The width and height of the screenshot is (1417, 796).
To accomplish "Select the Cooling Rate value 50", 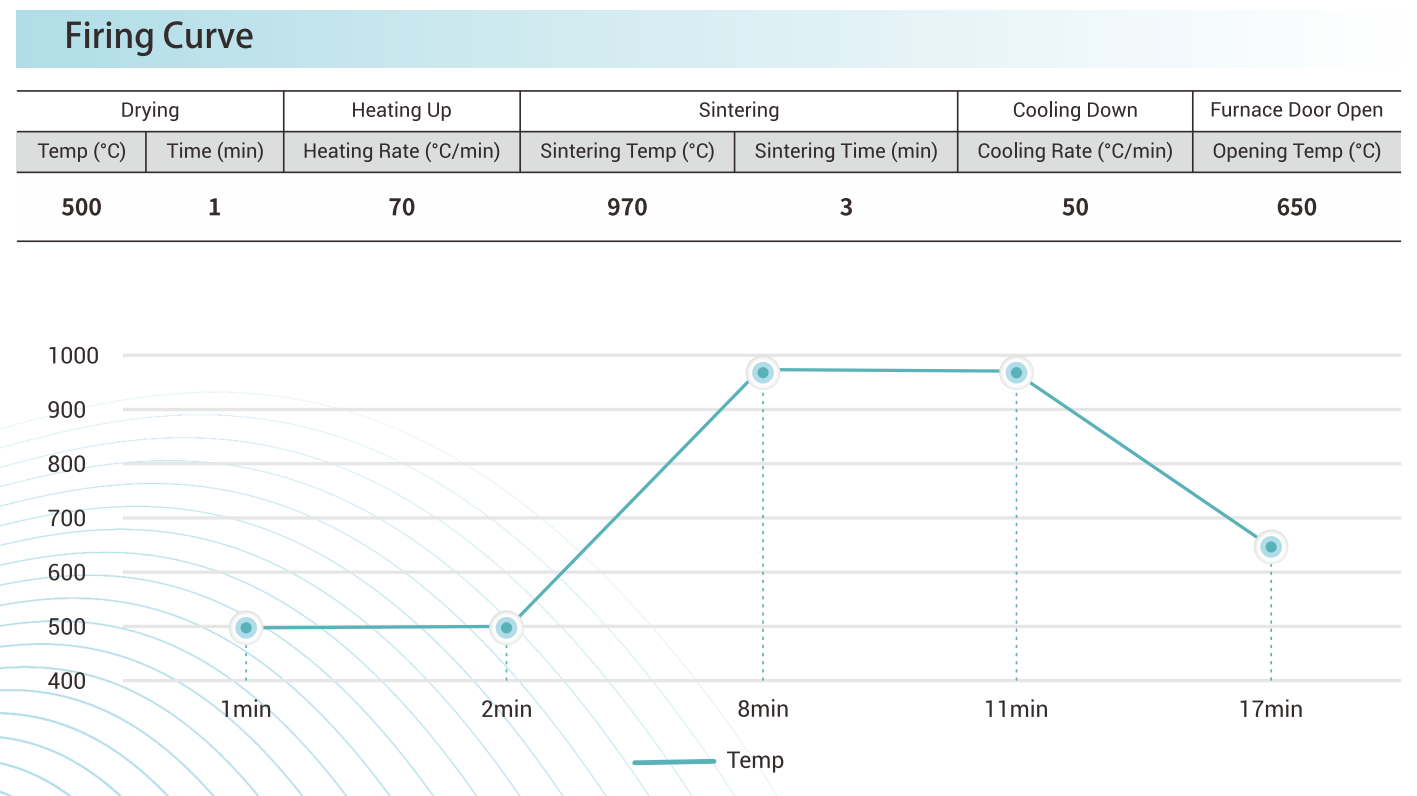I will [1075, 208].
